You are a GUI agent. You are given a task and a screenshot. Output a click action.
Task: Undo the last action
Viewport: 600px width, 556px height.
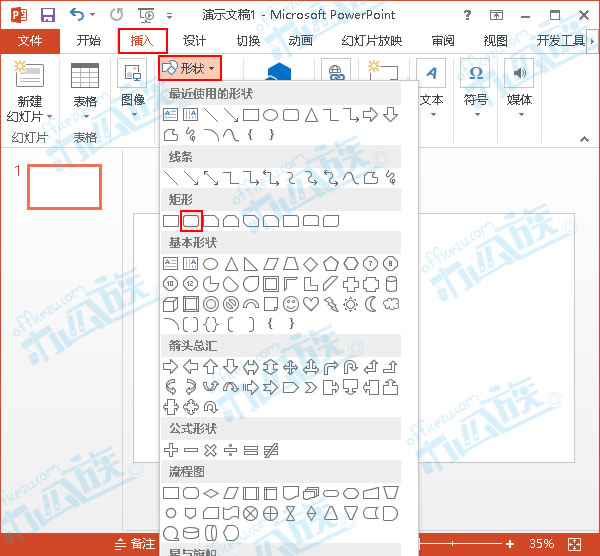77,15
